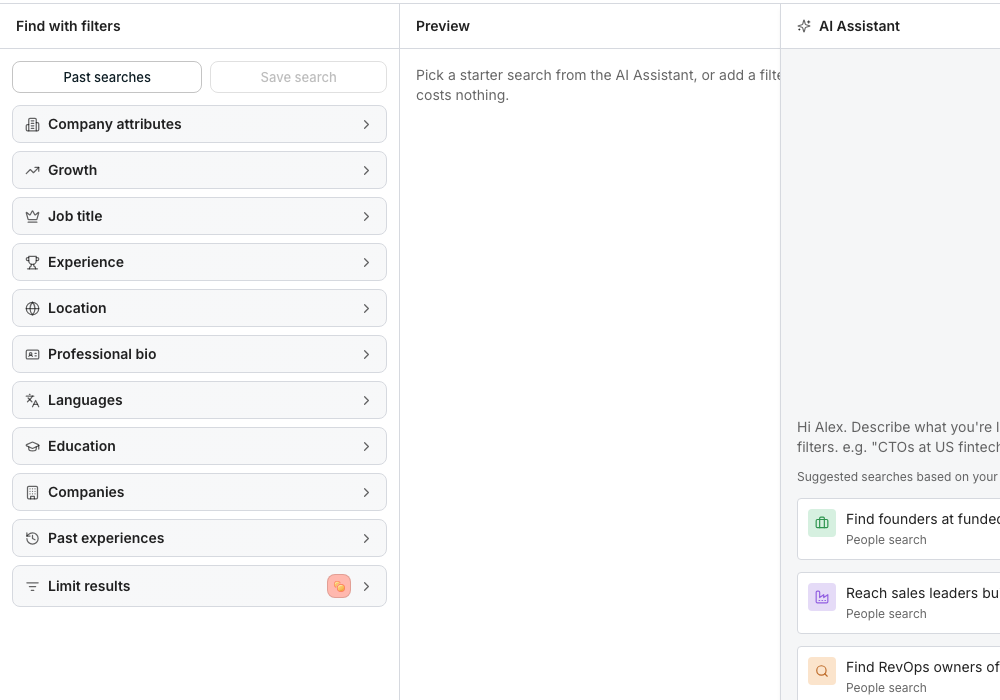
Task: Select the Find RevOps owners suggestion
Action: coord(899,673)
